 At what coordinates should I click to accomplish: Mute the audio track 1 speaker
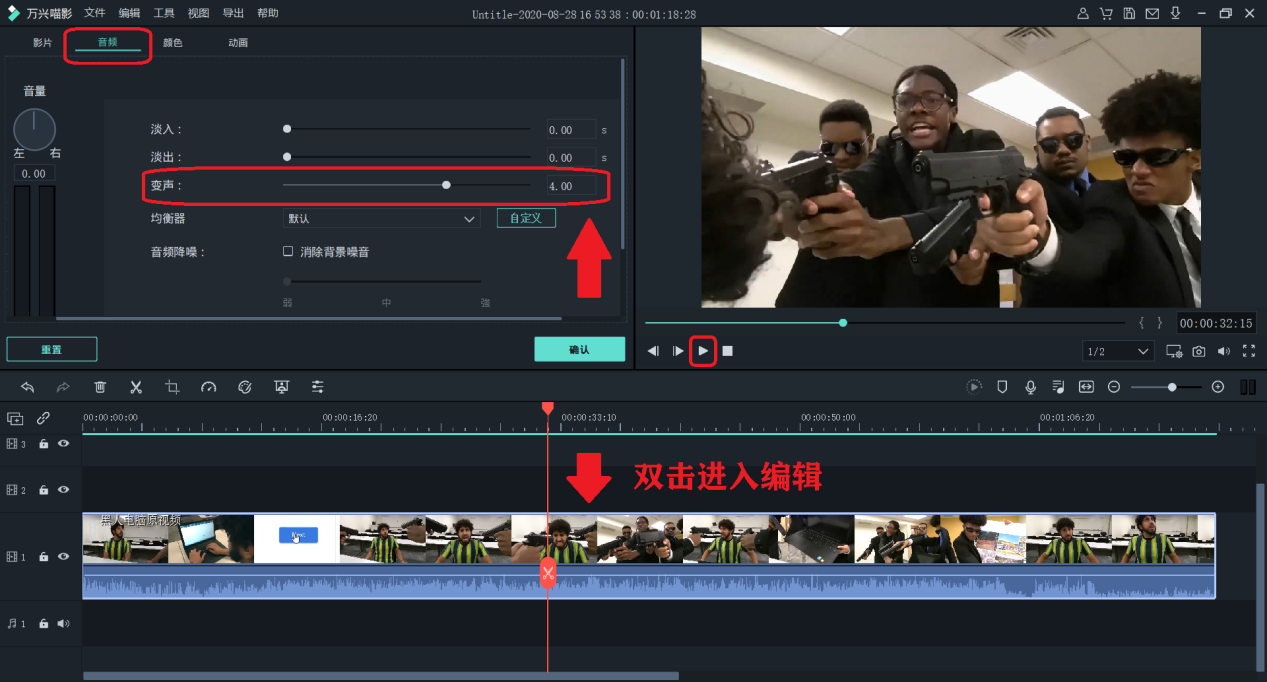(x=64, y=623)
